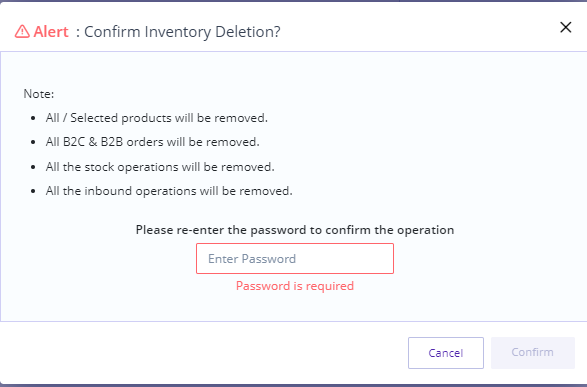Select the 'All / Selected products will be removed' line

coord(156,118)
